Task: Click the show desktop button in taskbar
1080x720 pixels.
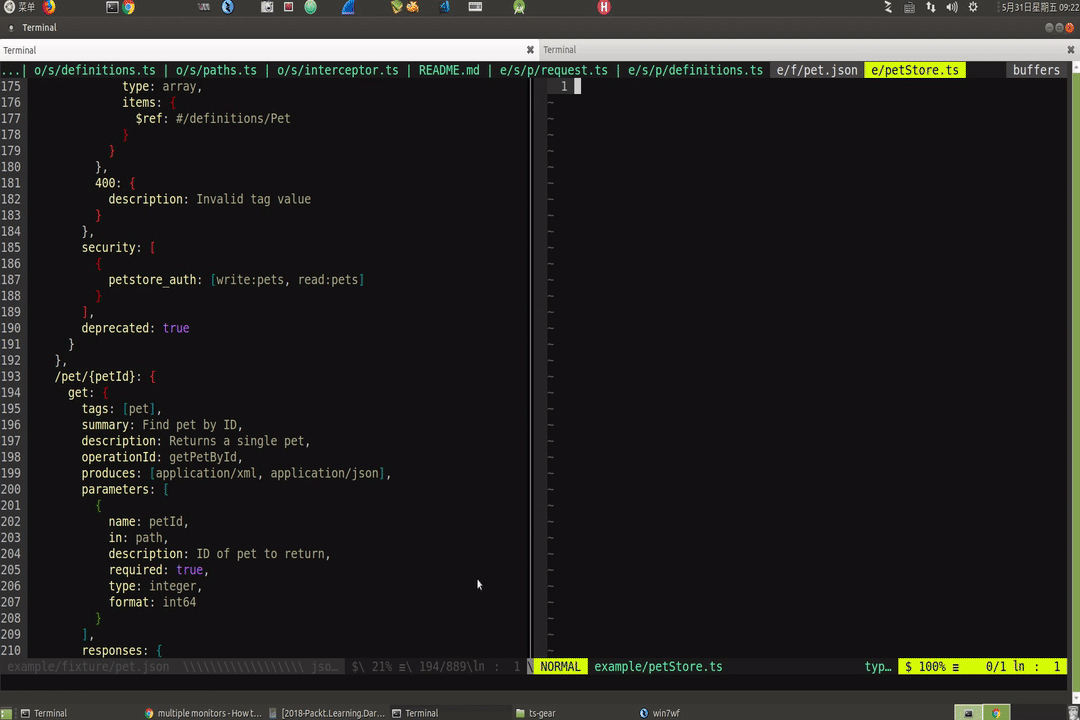Action: coord(6,713)
